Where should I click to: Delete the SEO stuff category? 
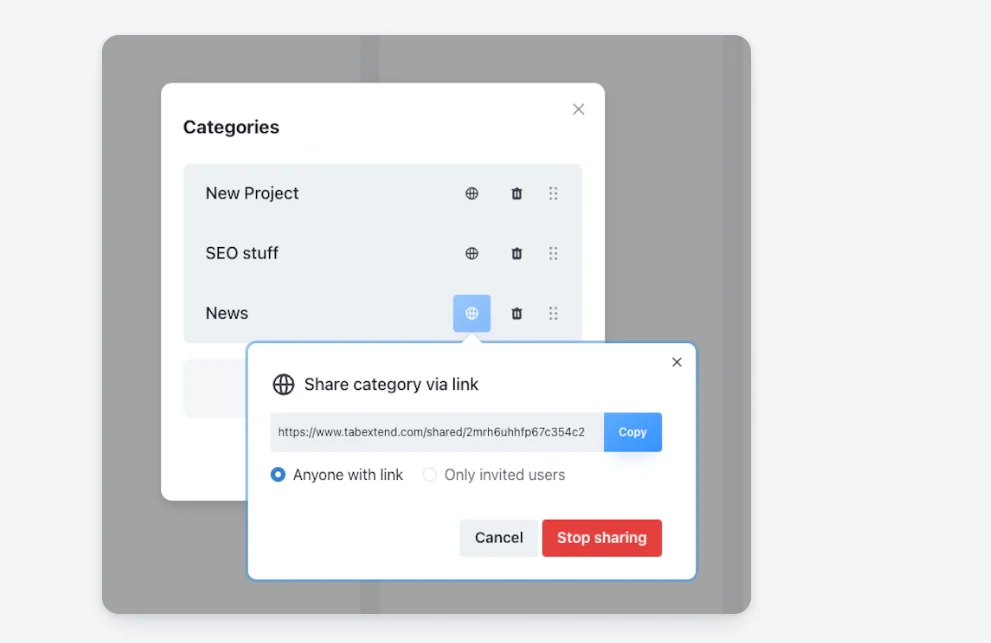pos(517,254)
